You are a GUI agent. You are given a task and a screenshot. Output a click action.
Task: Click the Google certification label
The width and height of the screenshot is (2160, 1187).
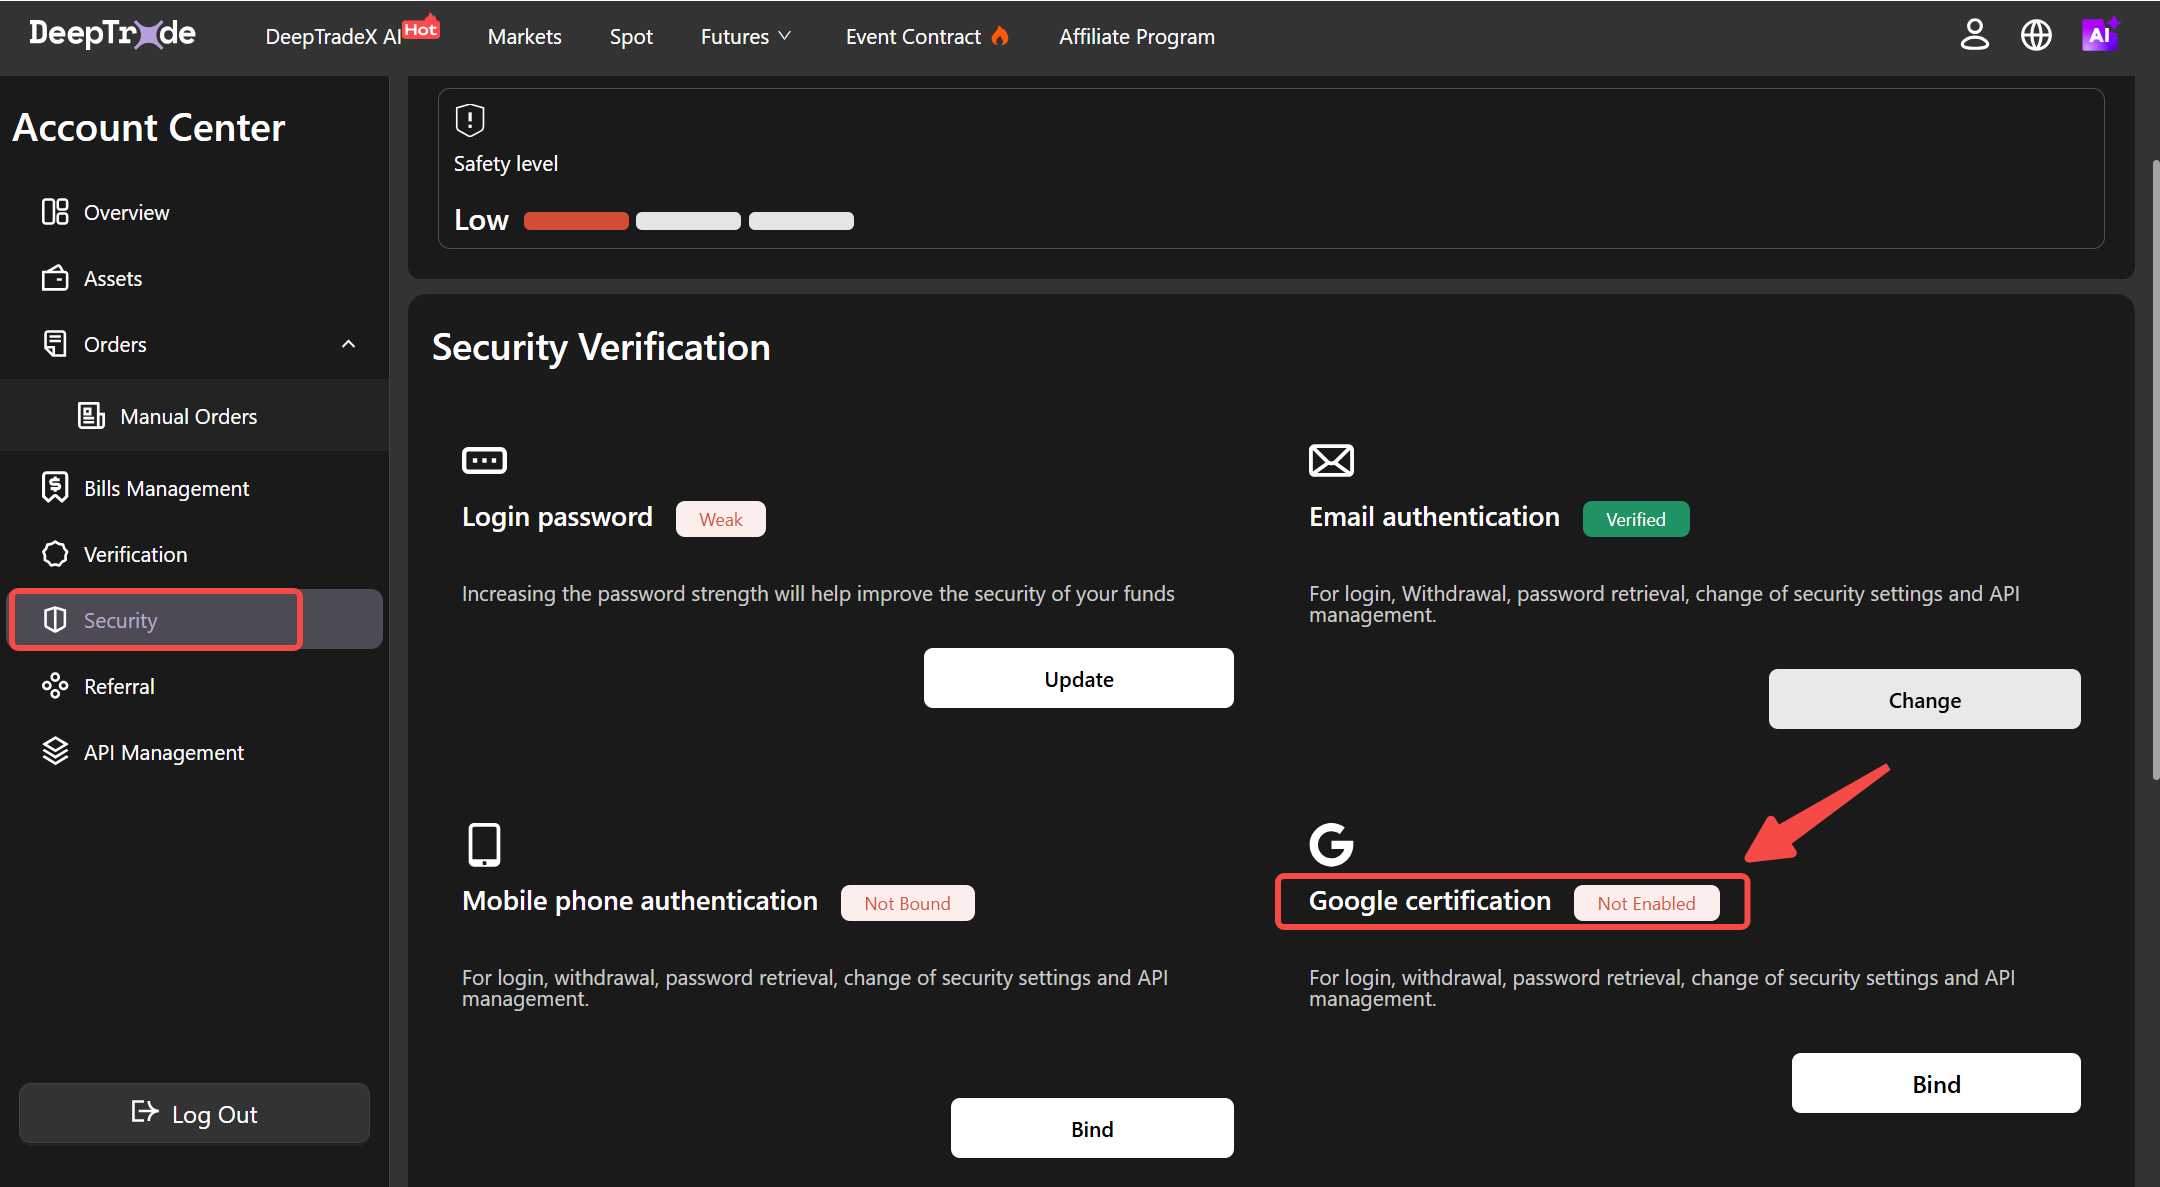[x=1430, y=901]
